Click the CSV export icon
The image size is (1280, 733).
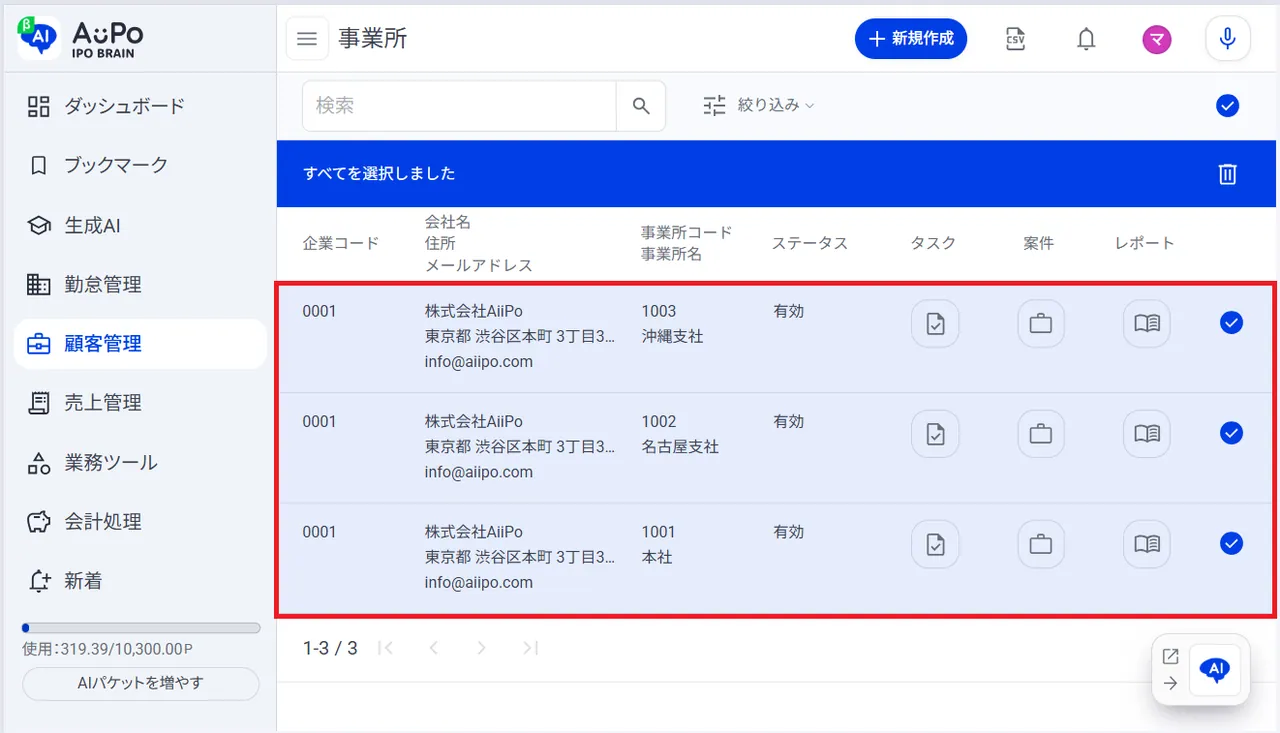pos(1015,39)
